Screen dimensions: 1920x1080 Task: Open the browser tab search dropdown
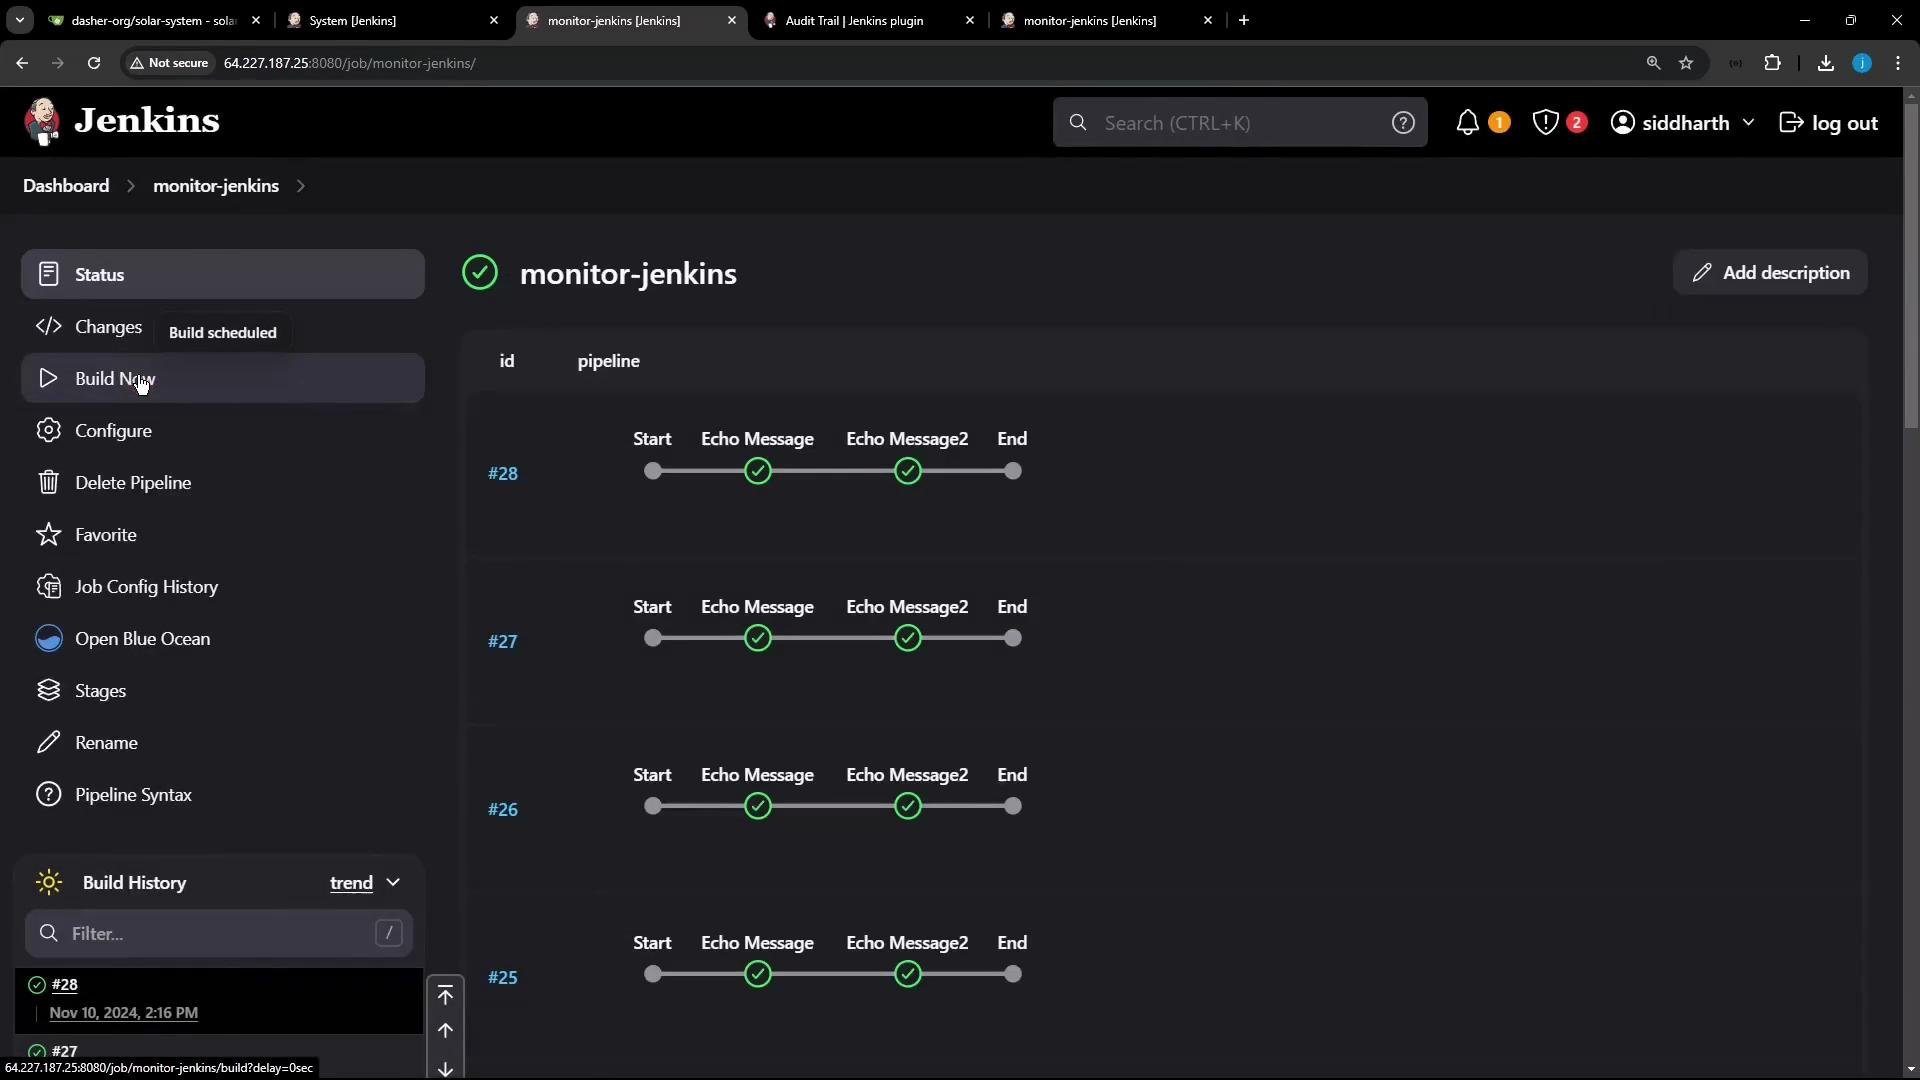pos(20,20)
